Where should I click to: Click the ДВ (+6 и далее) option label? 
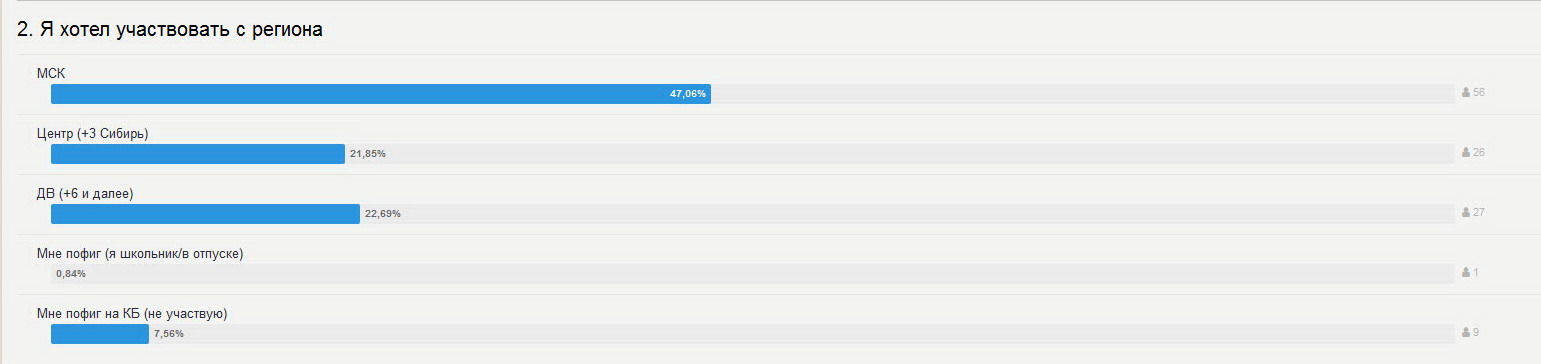[85, 193]
